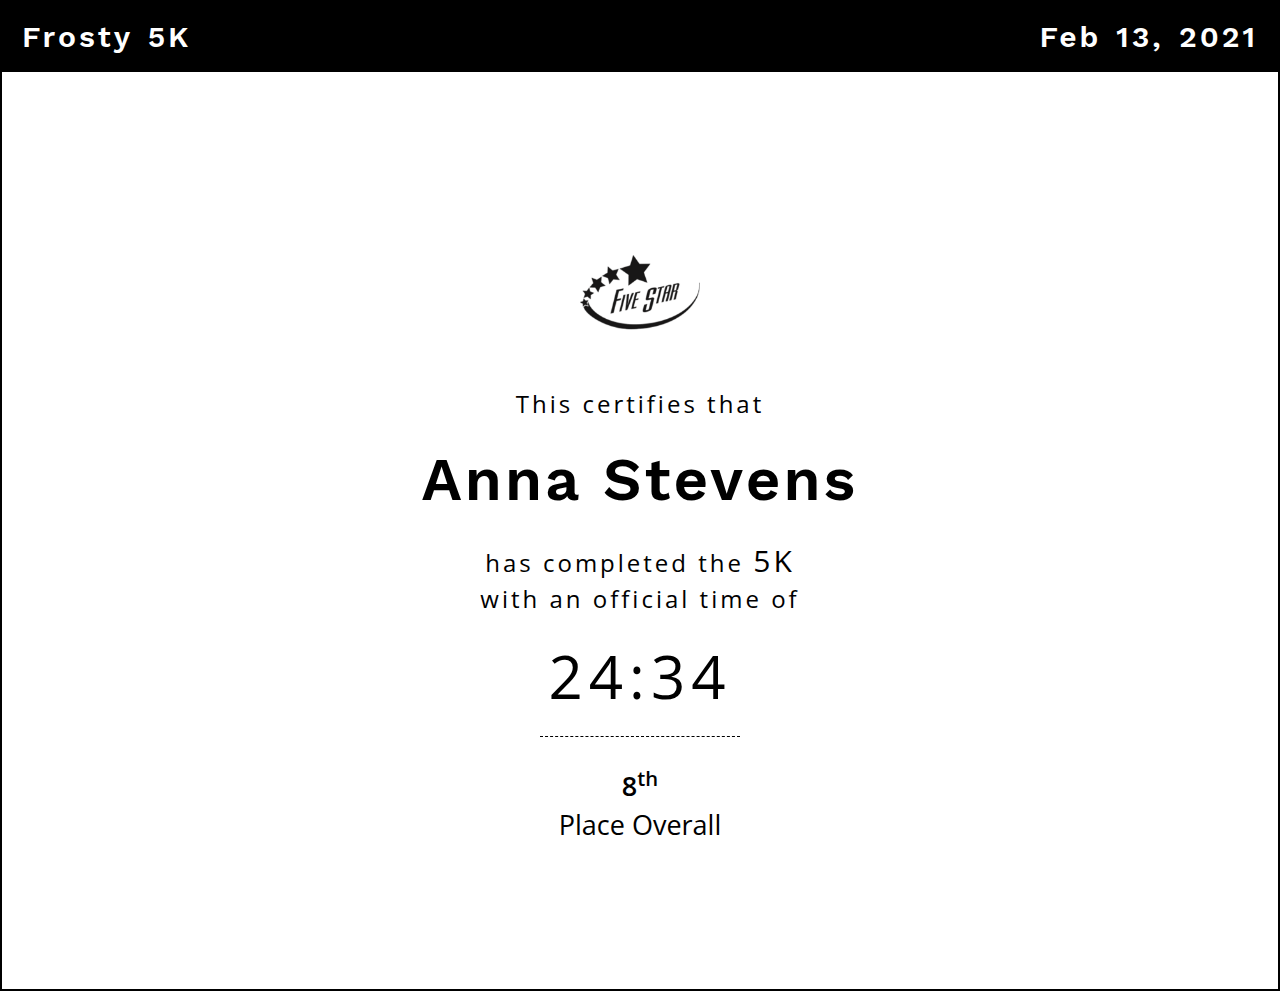The image size is (1280, 991).
Task: Click the Five Star logo text
Action: pos(645,298)
